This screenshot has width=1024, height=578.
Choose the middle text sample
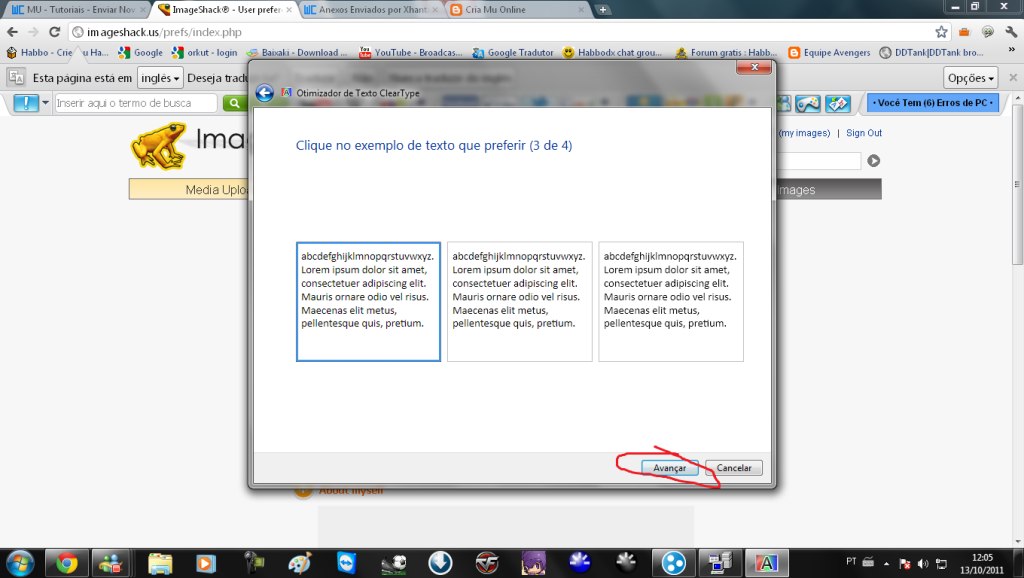[519, 301]
